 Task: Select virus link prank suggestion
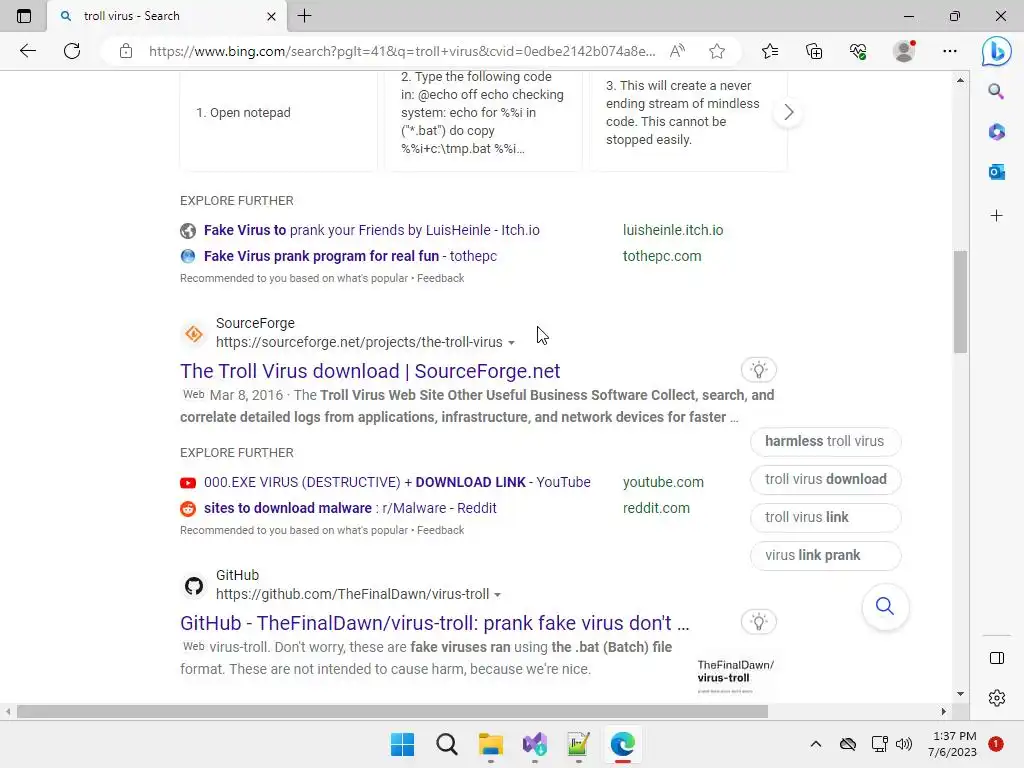(825, 555)
